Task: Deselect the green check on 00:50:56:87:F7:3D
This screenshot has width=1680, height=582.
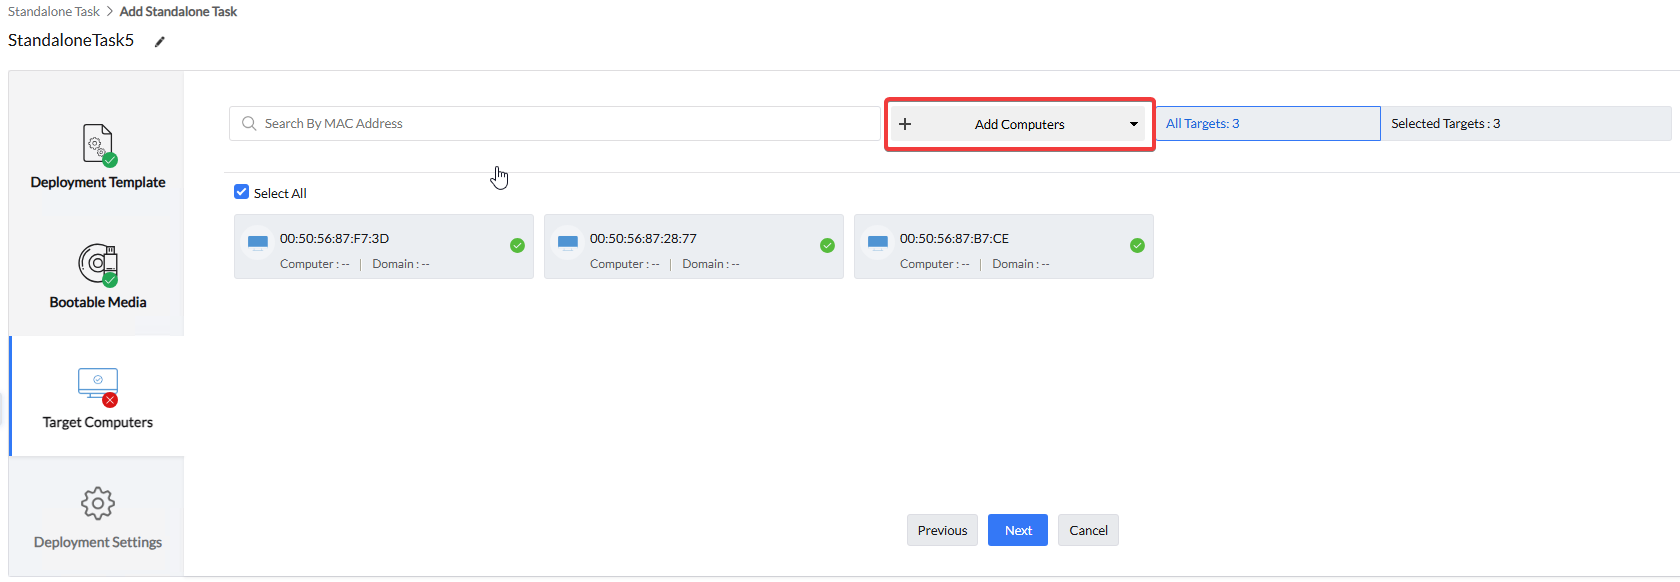Action: pos(517,245)
